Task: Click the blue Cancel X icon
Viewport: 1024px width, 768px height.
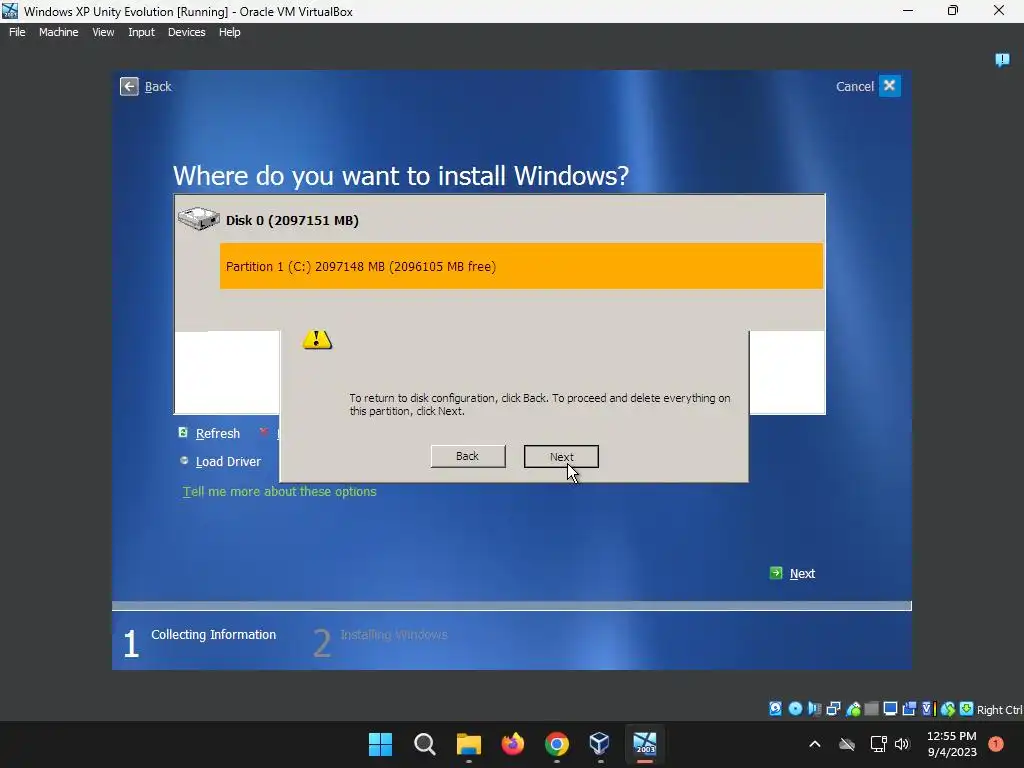Action: (889, 86)
